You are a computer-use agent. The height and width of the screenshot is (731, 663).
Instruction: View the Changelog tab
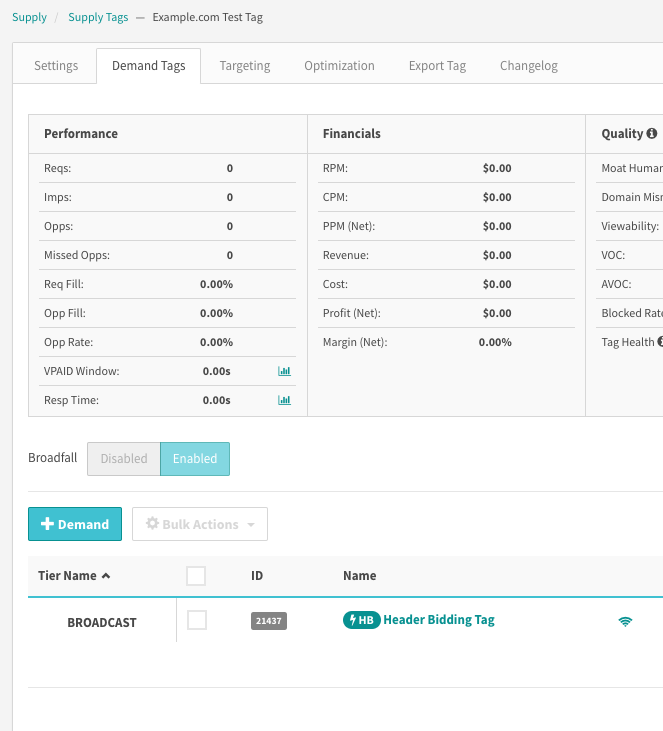tap(529, 66)
